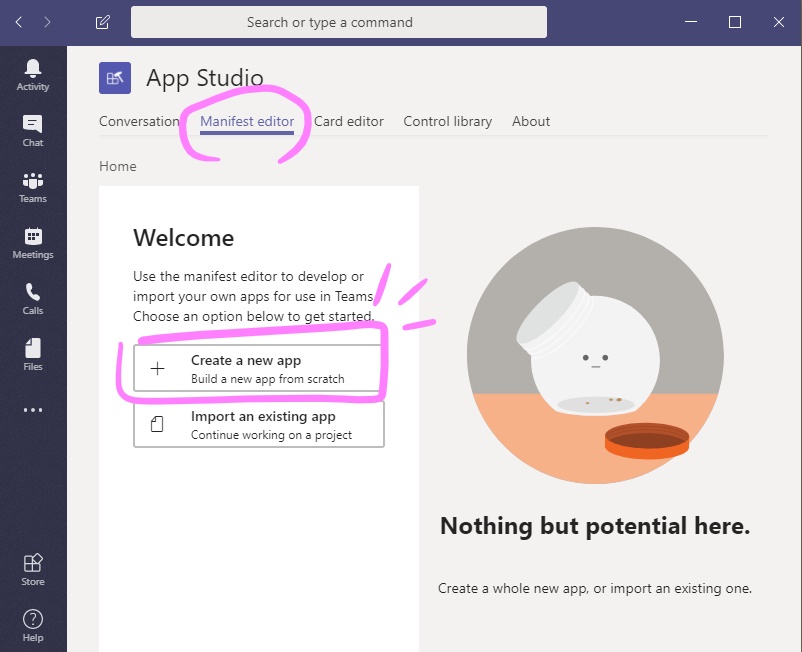This screenshot has height=652, width=802.
Task: Open Help from the sidebar
Action: coord(33,626)
